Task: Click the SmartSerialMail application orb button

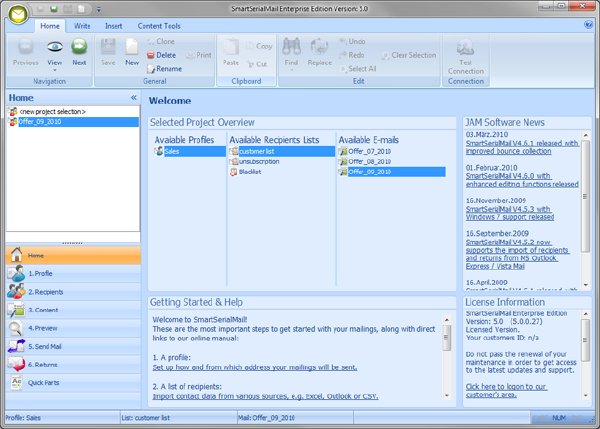Action: tap(18, 14)
